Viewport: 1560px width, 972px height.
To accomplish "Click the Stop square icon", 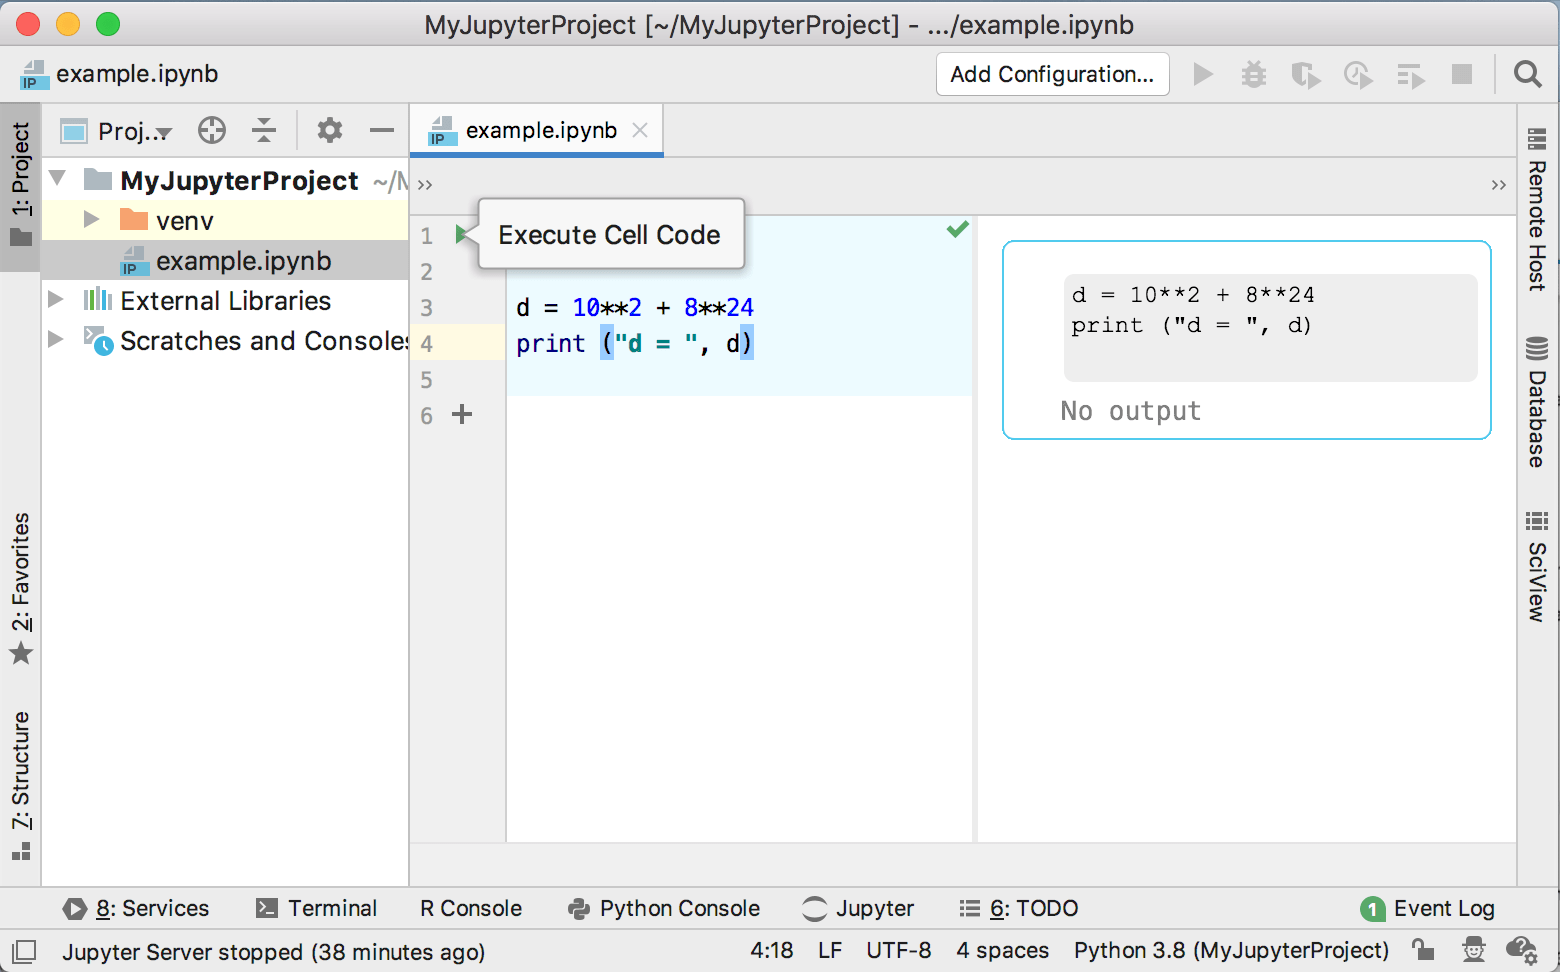I will (1462, 74).
